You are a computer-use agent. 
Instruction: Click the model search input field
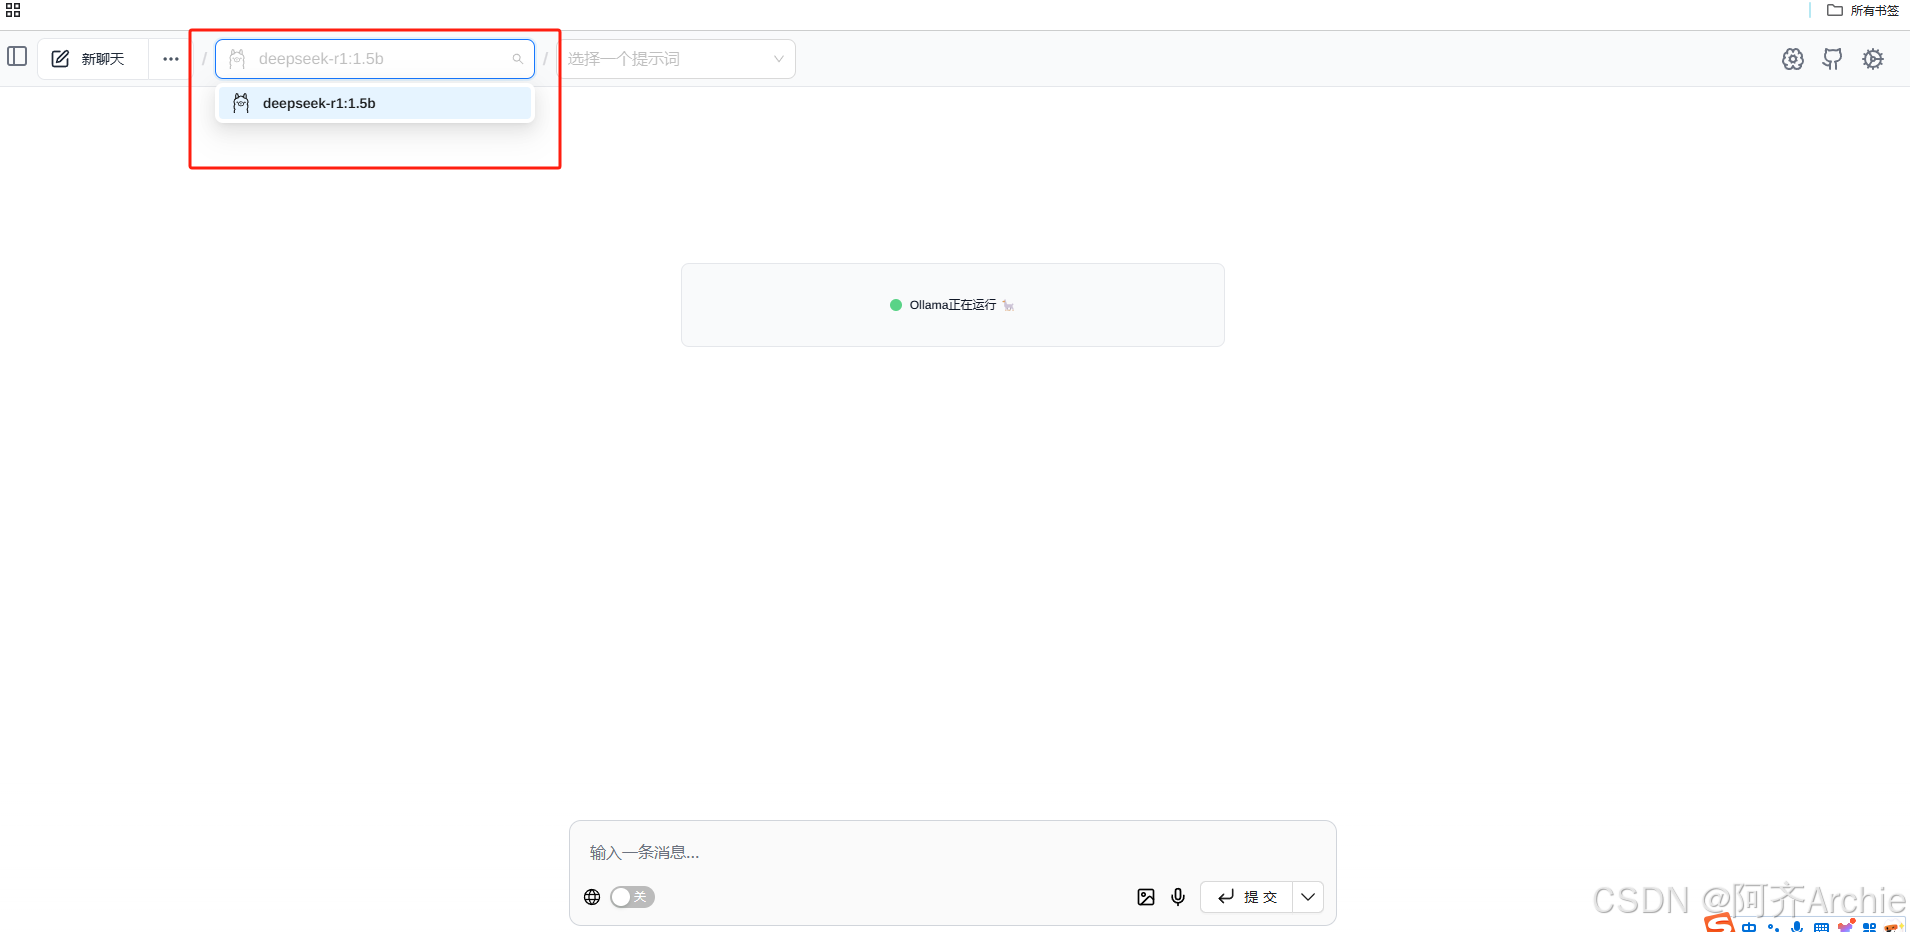point(375,59)
